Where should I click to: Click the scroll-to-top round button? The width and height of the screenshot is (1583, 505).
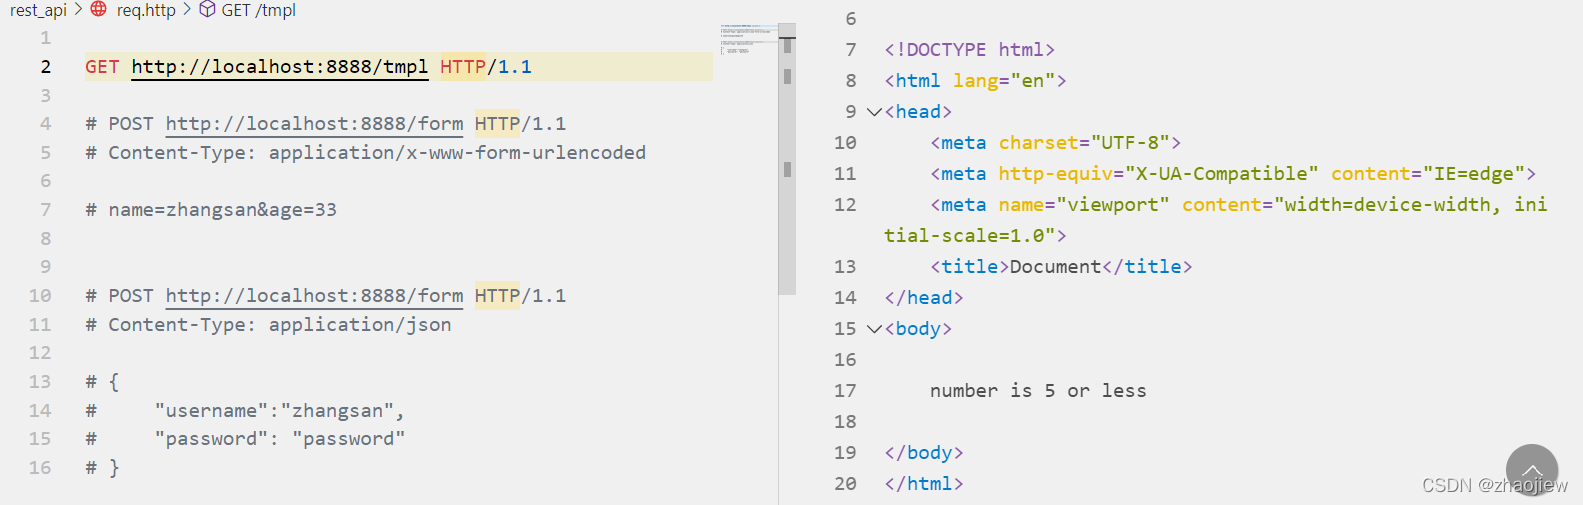tap(1532, 470)
